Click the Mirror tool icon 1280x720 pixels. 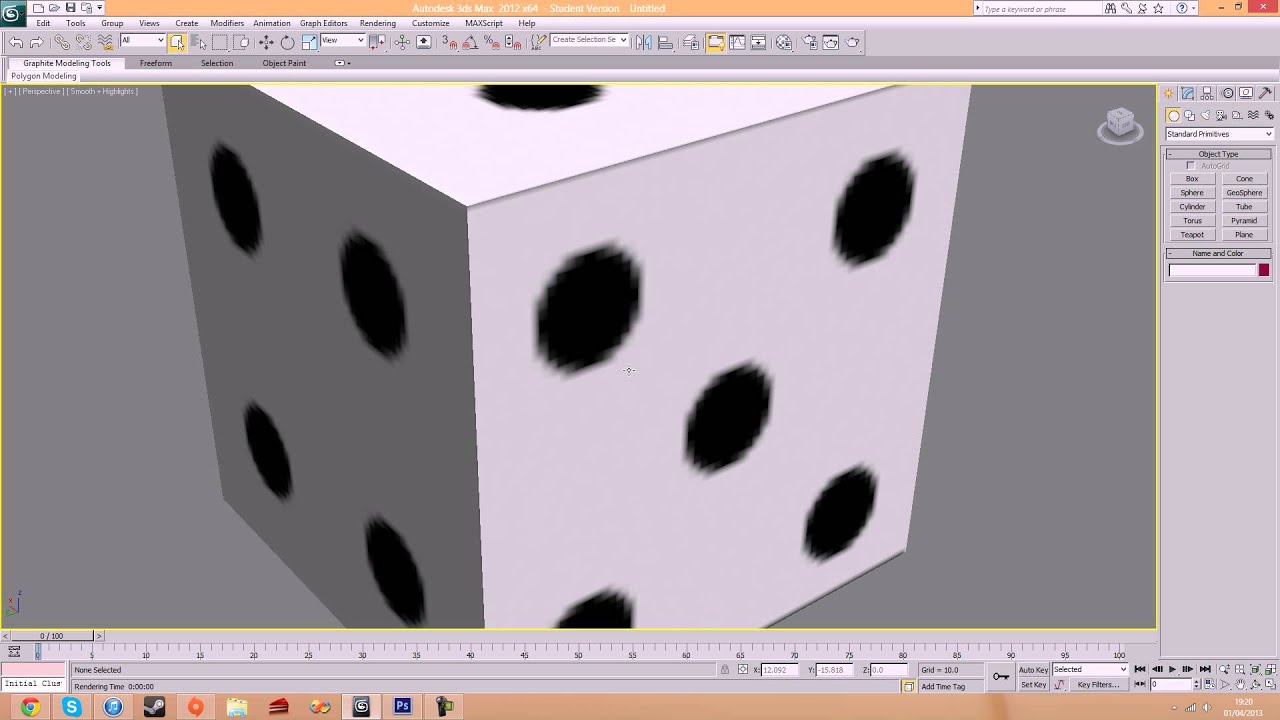click(644, 42)
